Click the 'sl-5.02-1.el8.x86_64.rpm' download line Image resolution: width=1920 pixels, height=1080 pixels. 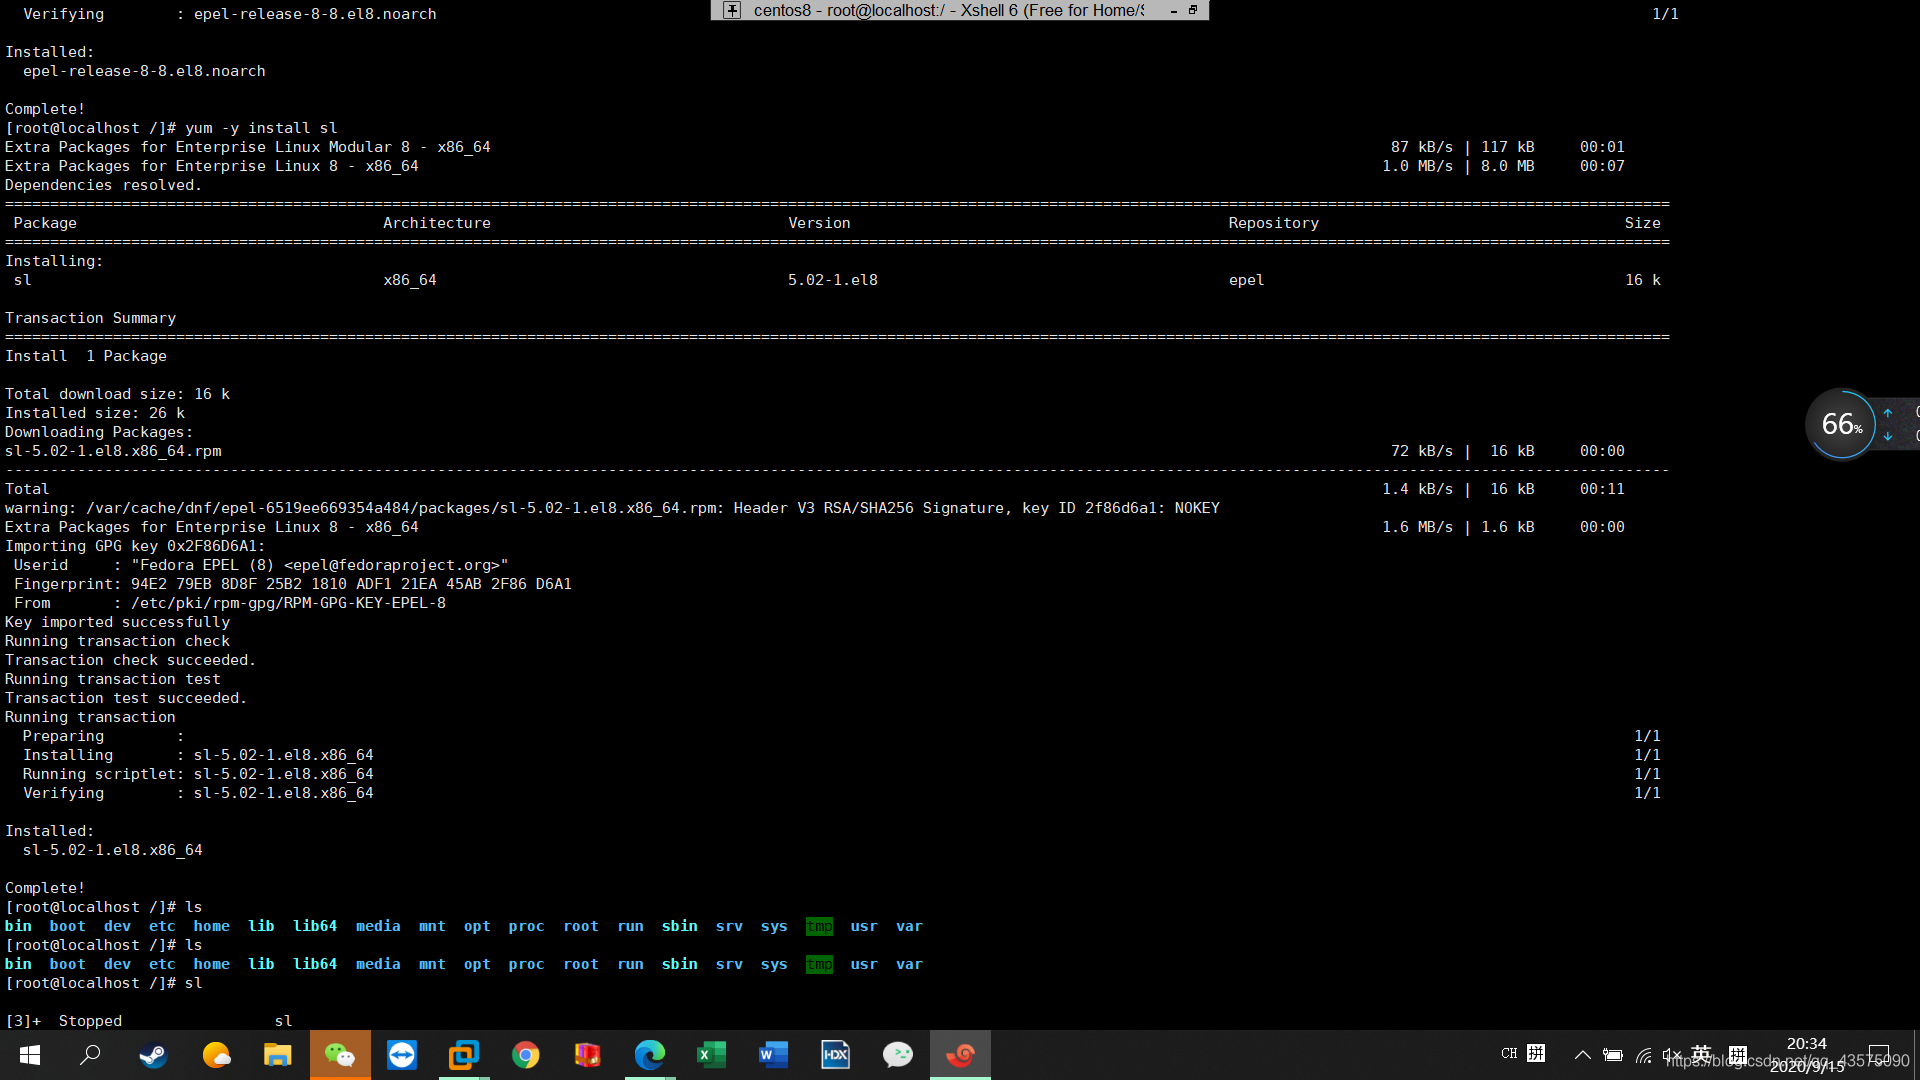click(113, 451)
